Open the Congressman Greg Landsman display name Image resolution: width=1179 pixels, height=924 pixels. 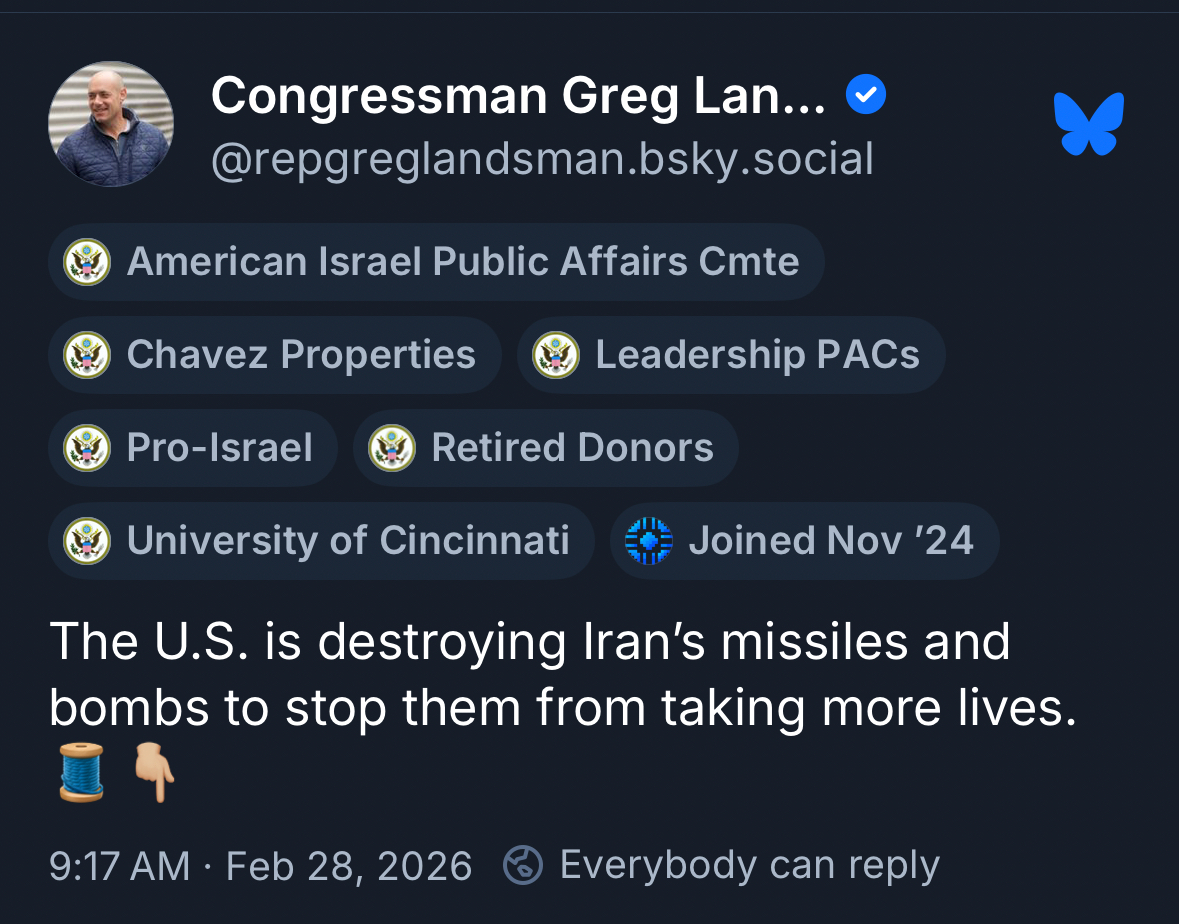[x=518, y=97]
